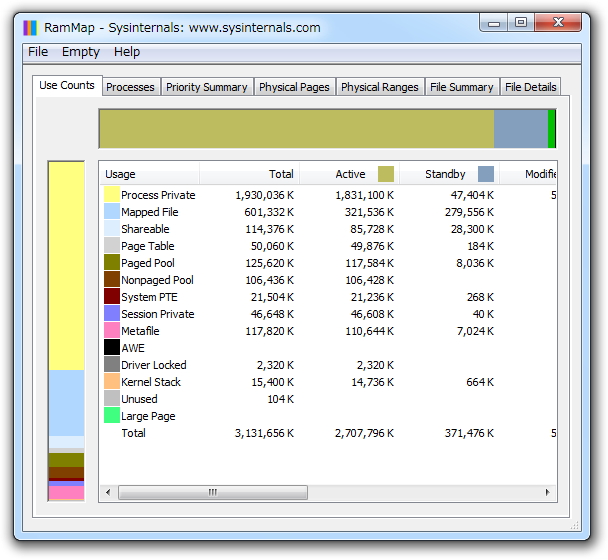Click the Usage column header

[x=149, y=174]
